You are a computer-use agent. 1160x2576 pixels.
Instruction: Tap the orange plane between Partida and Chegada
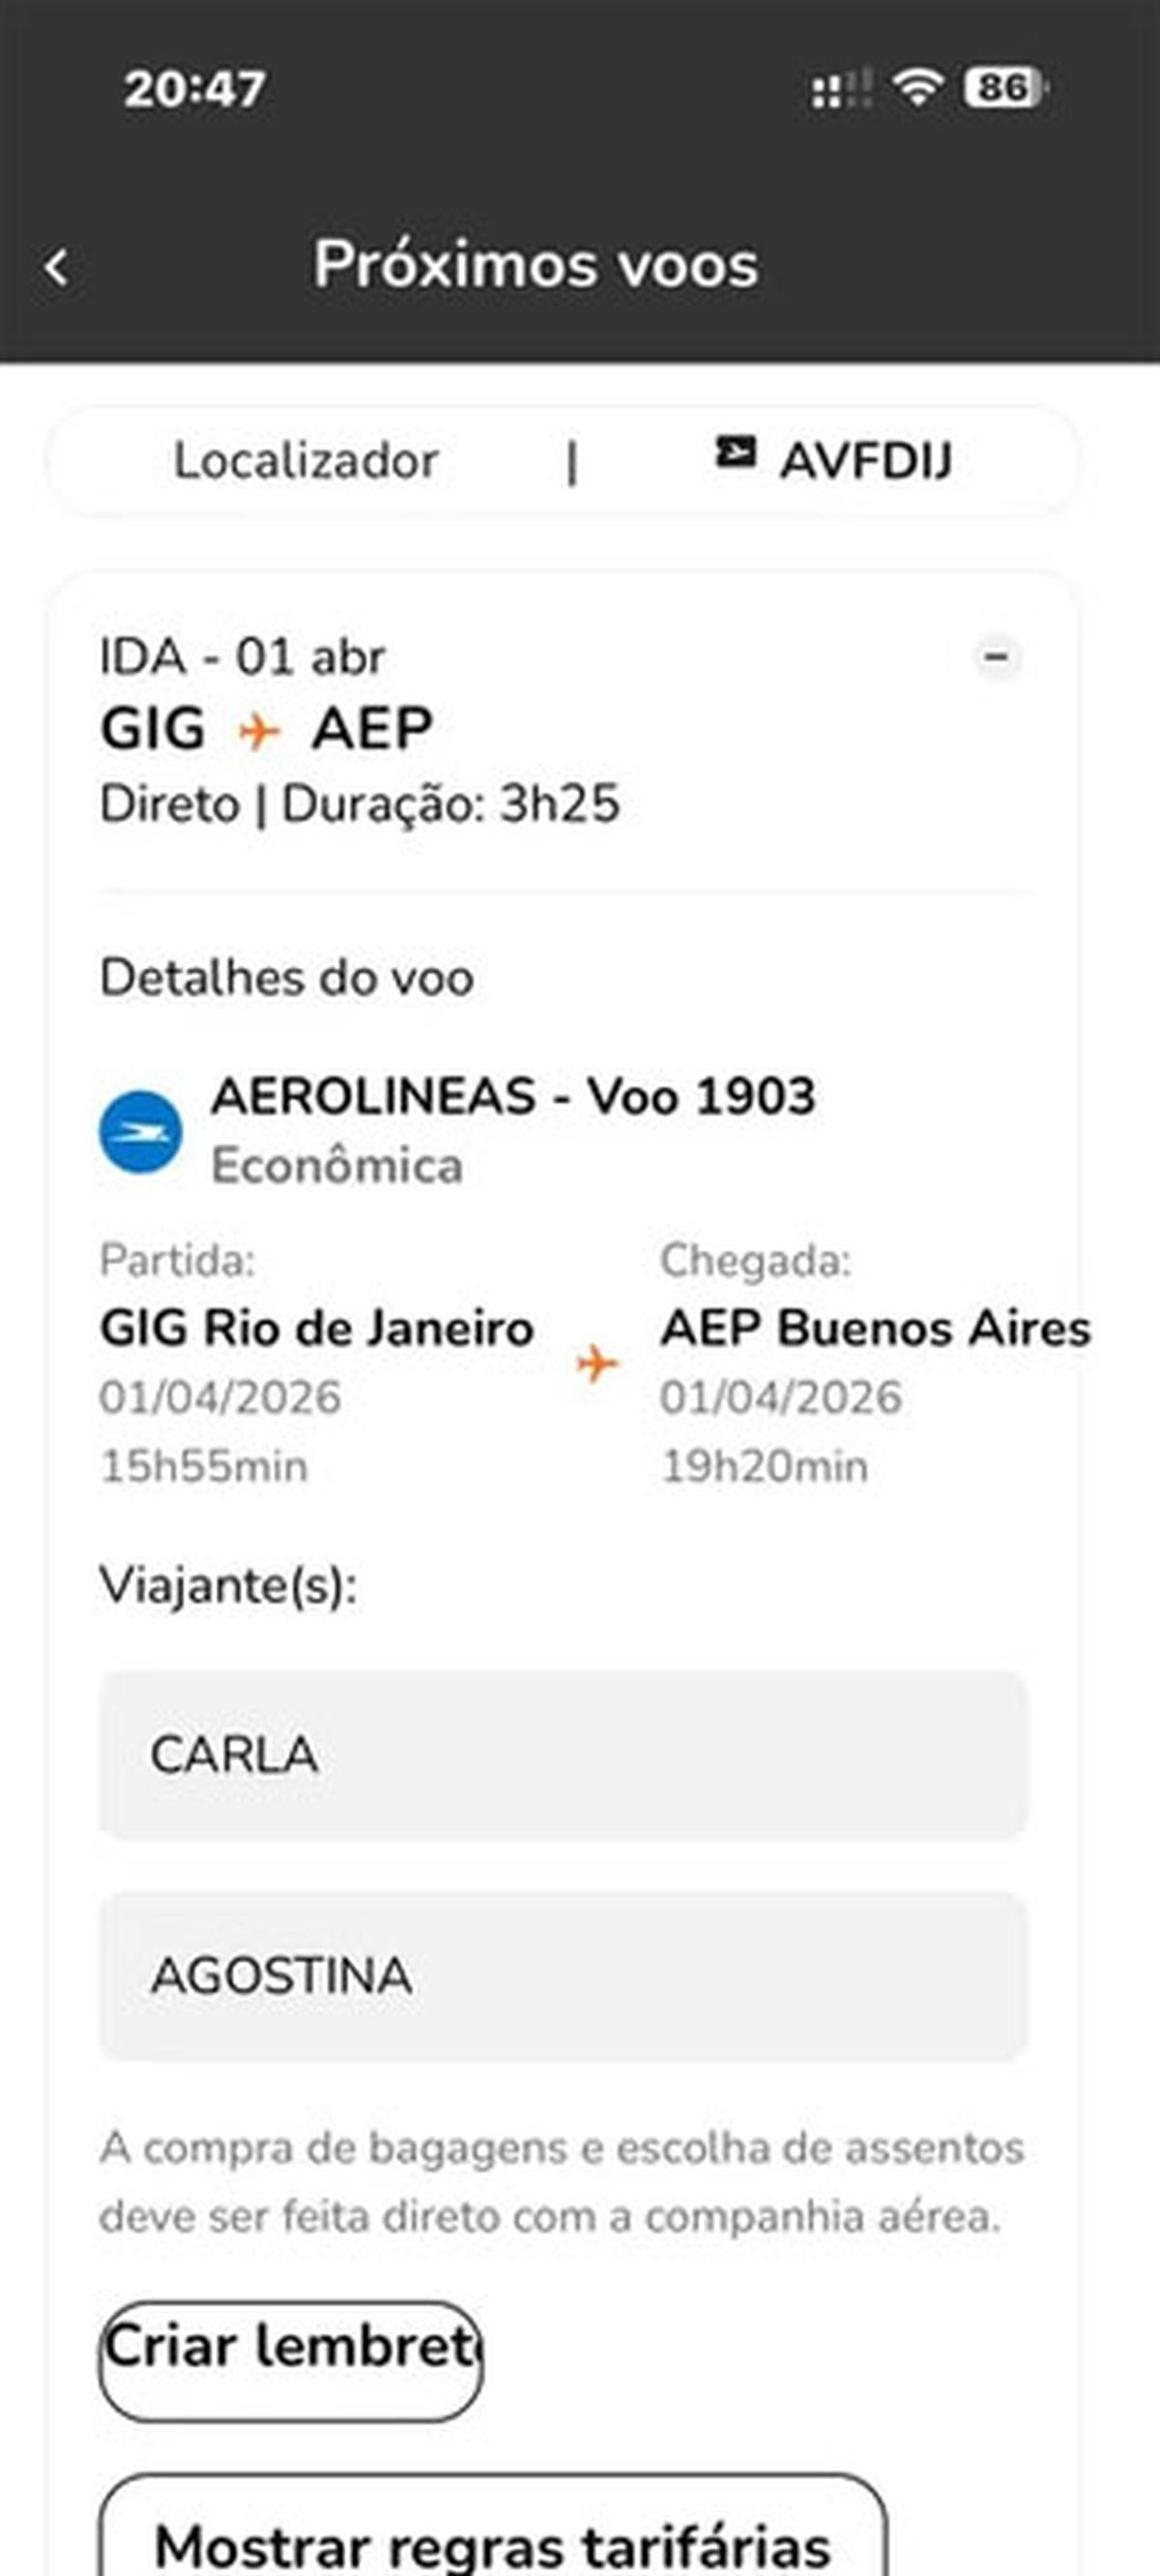point(597,1363)
